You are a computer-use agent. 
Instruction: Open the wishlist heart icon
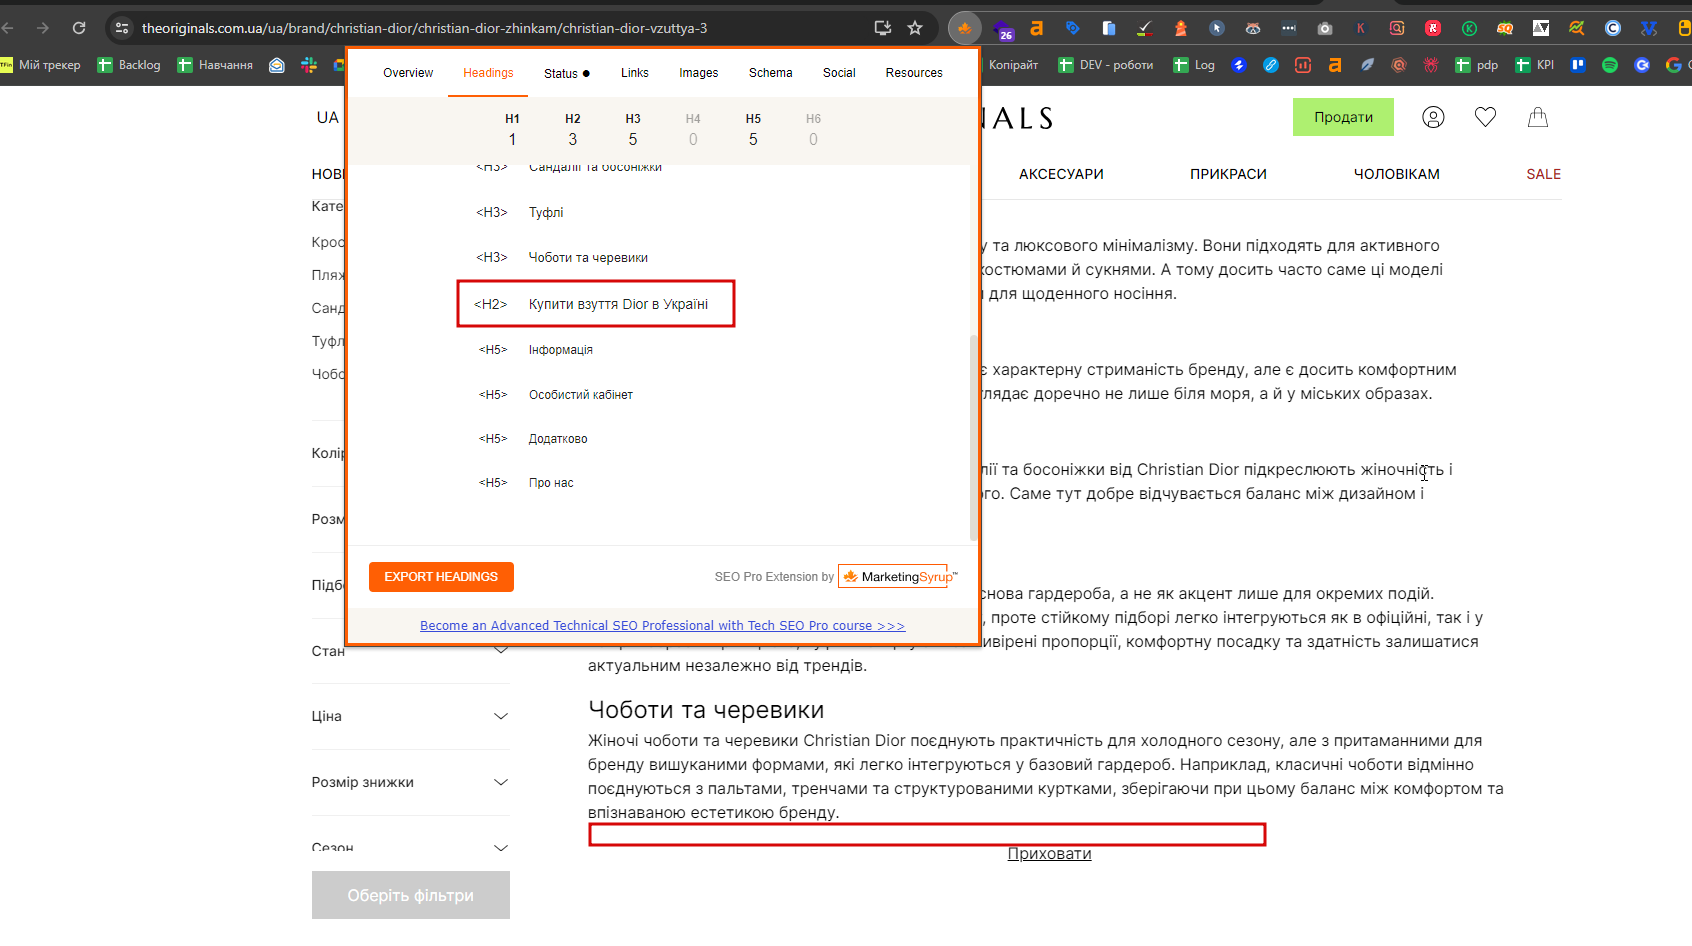coord(1485,117)
